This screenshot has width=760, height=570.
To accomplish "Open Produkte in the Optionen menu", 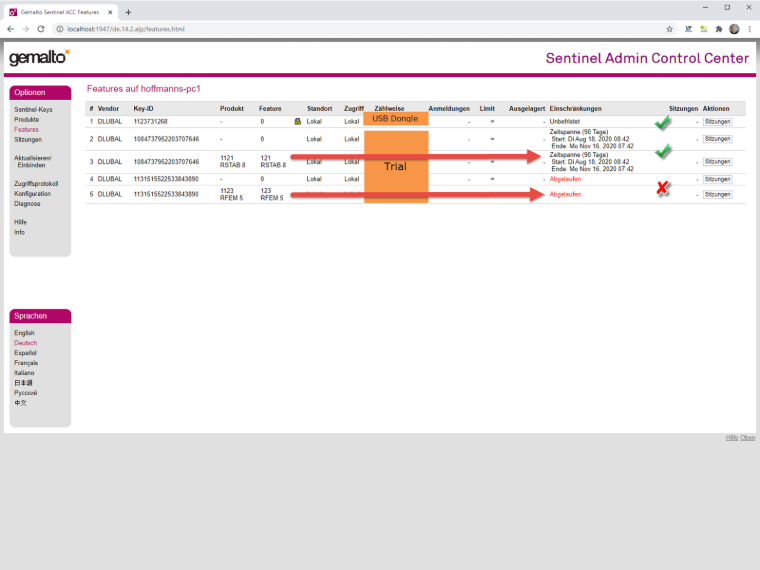I will tap(27, 120).
